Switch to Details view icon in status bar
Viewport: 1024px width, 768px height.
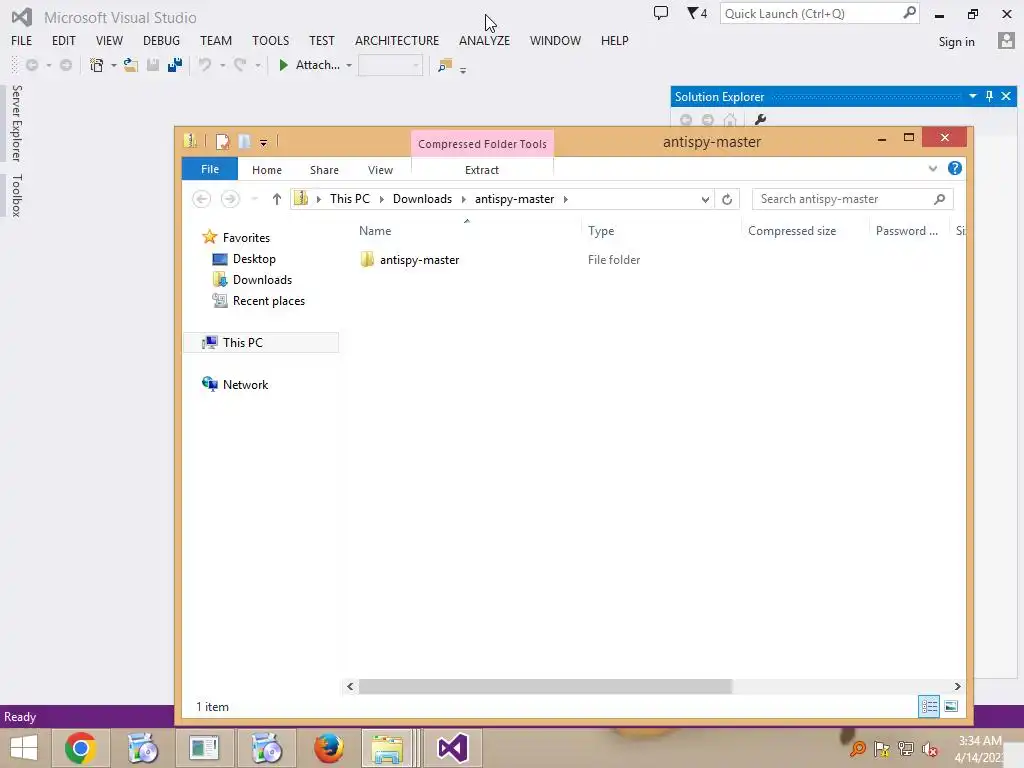pyautogui.click(x=929, y=706)
